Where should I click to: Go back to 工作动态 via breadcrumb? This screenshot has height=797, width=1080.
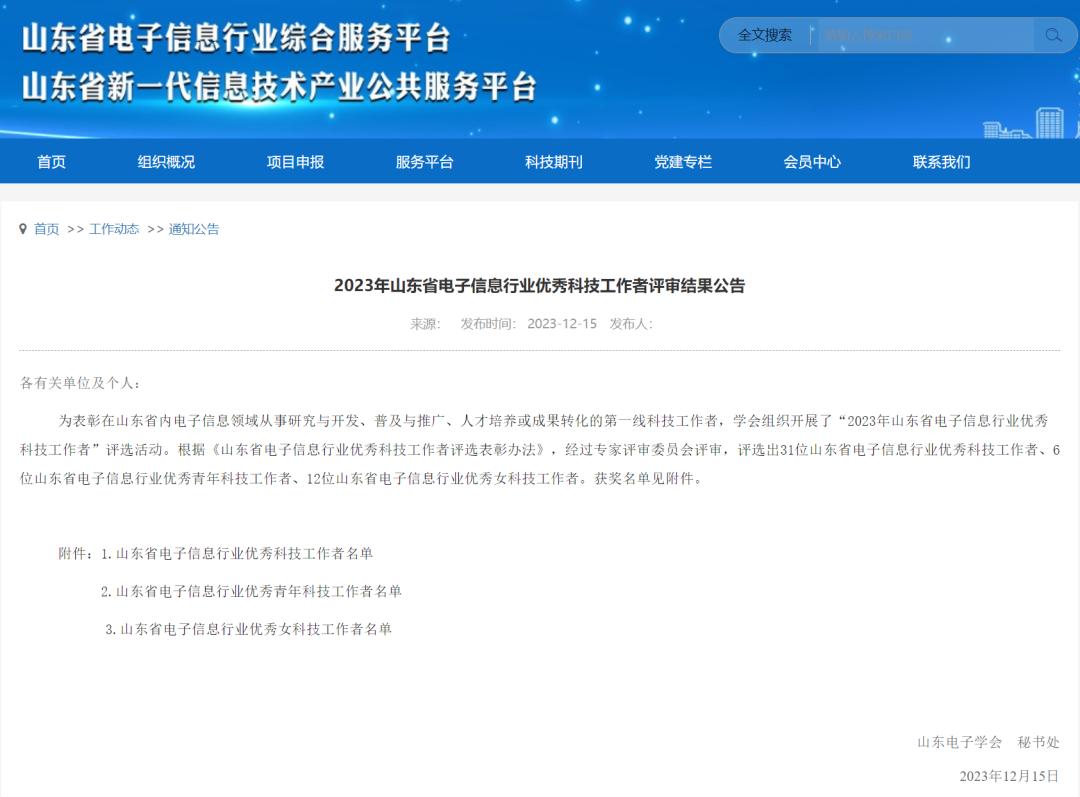(114, 229)
